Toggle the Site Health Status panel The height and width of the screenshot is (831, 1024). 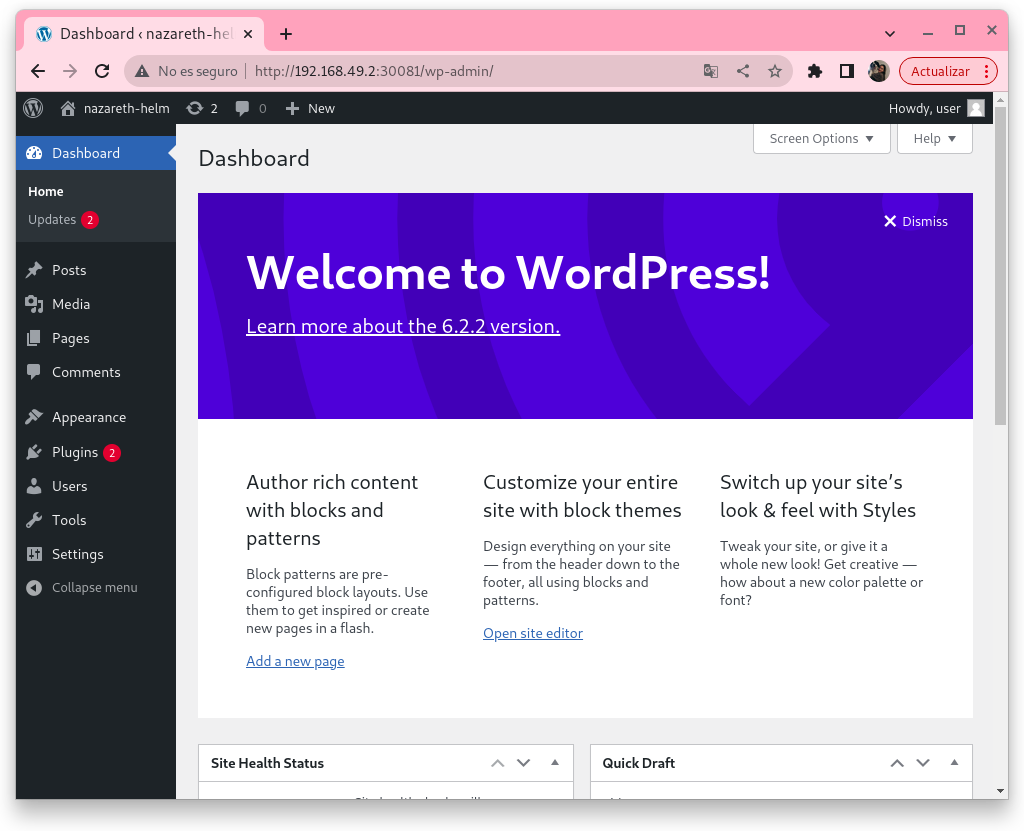click(x=555, y=763)
